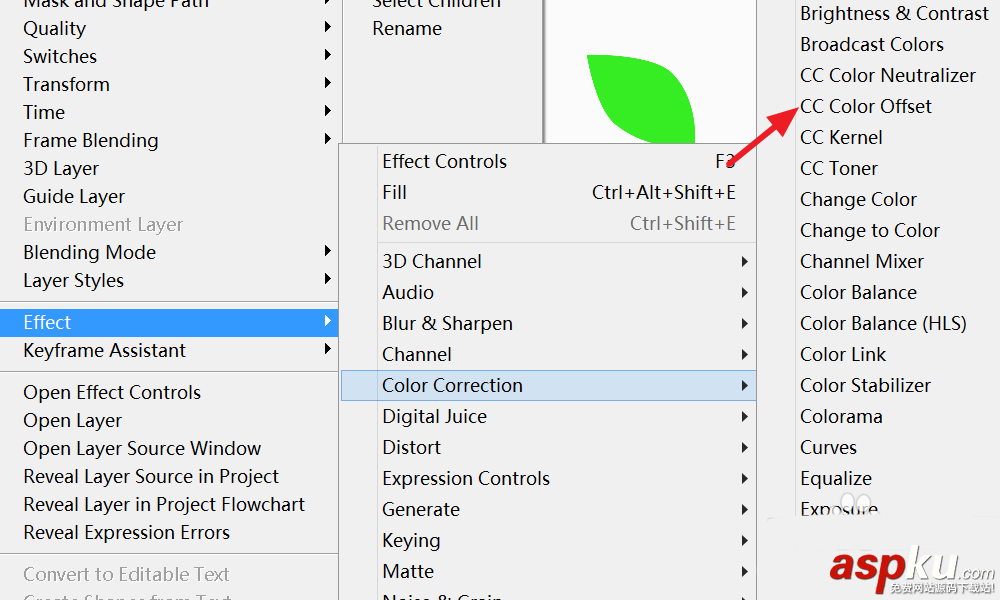The width and height of the screenshot is (1000, 600).
Task: Choose the Curves effect
Action: coord(828,447)
